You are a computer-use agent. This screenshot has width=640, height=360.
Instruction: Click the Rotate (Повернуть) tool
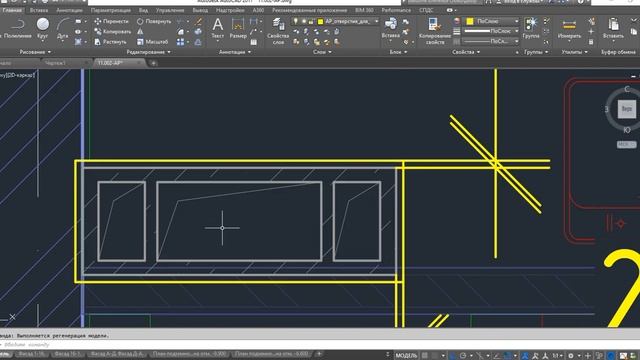pyautogui.click(x=154, y=21)
